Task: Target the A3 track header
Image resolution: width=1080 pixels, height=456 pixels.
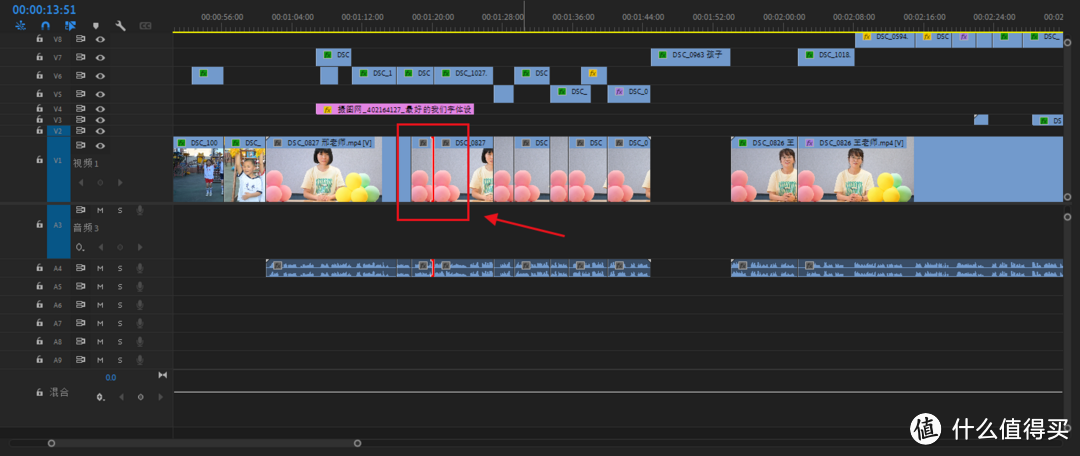Action: click(x=59, y=230)
